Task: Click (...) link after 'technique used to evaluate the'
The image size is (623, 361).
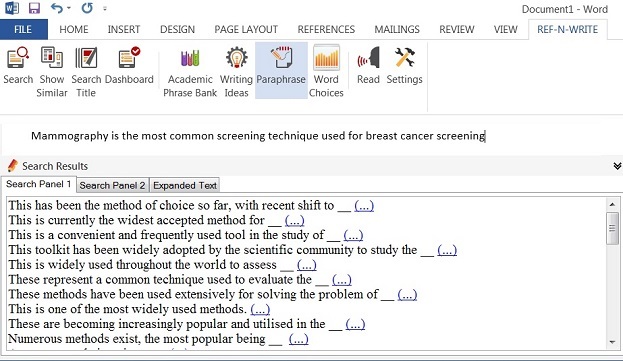Action: pyautogui.click(x=342, y=280)
